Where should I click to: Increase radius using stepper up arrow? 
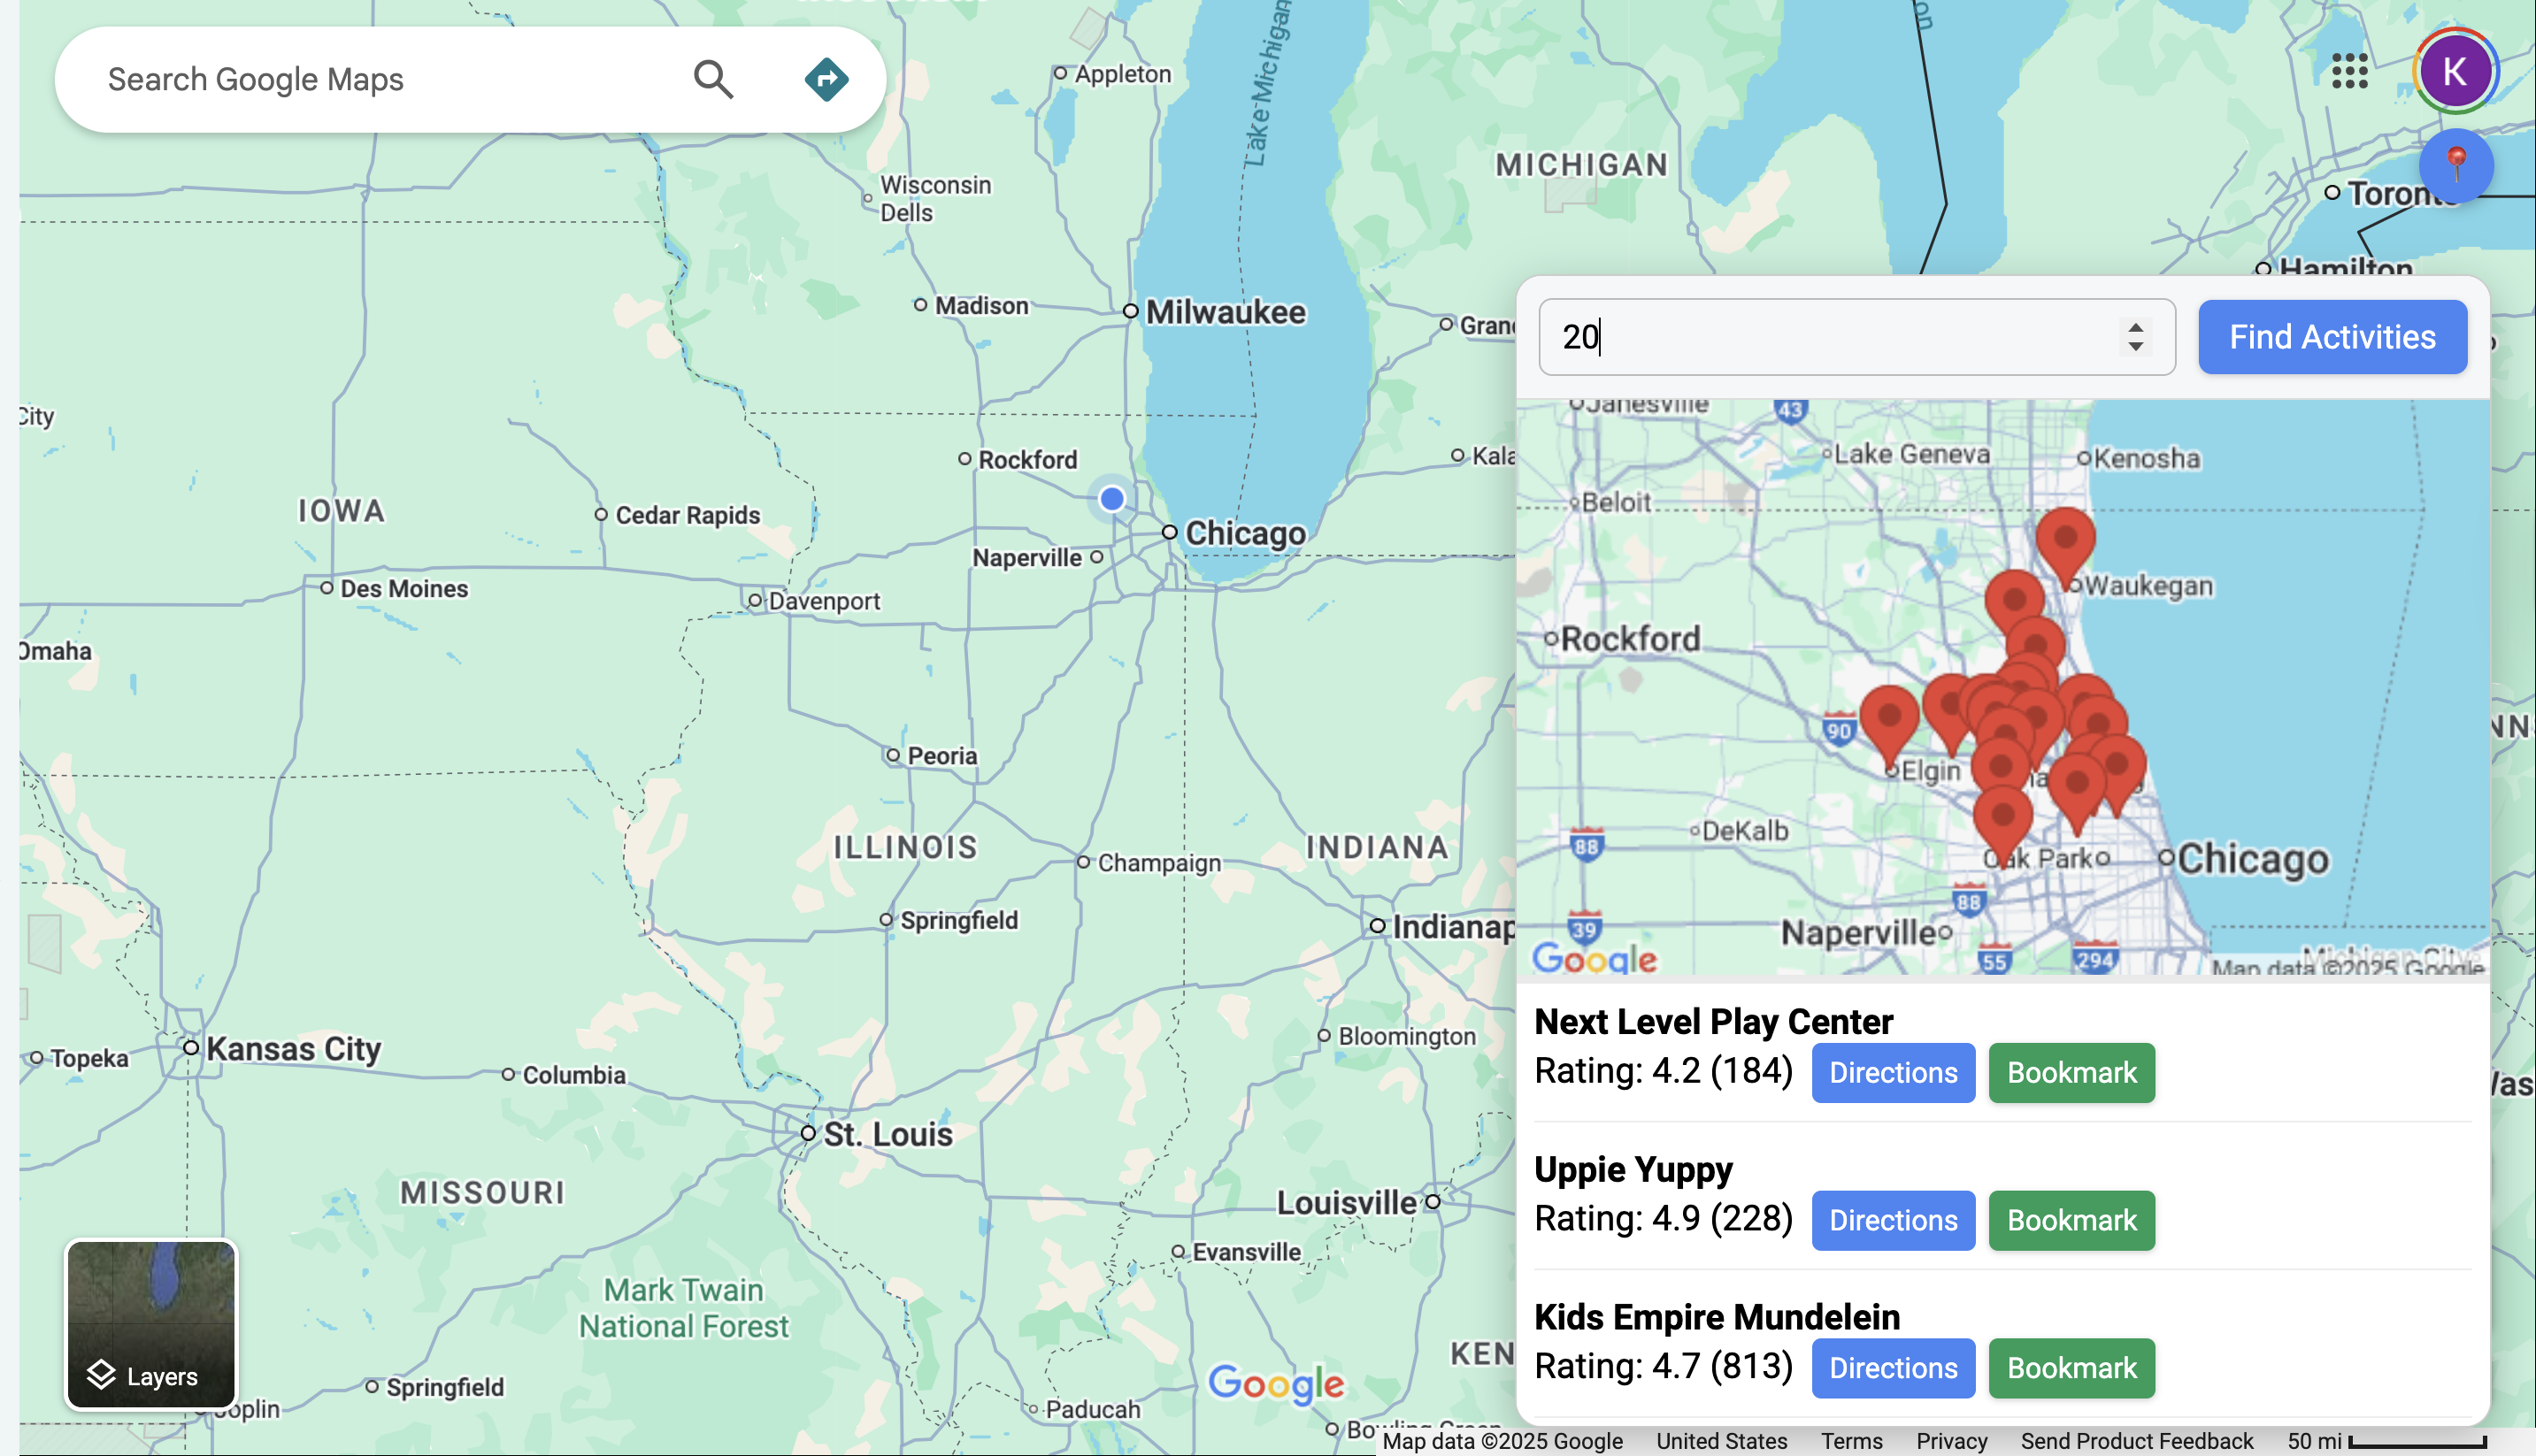tap(2135, 327)
